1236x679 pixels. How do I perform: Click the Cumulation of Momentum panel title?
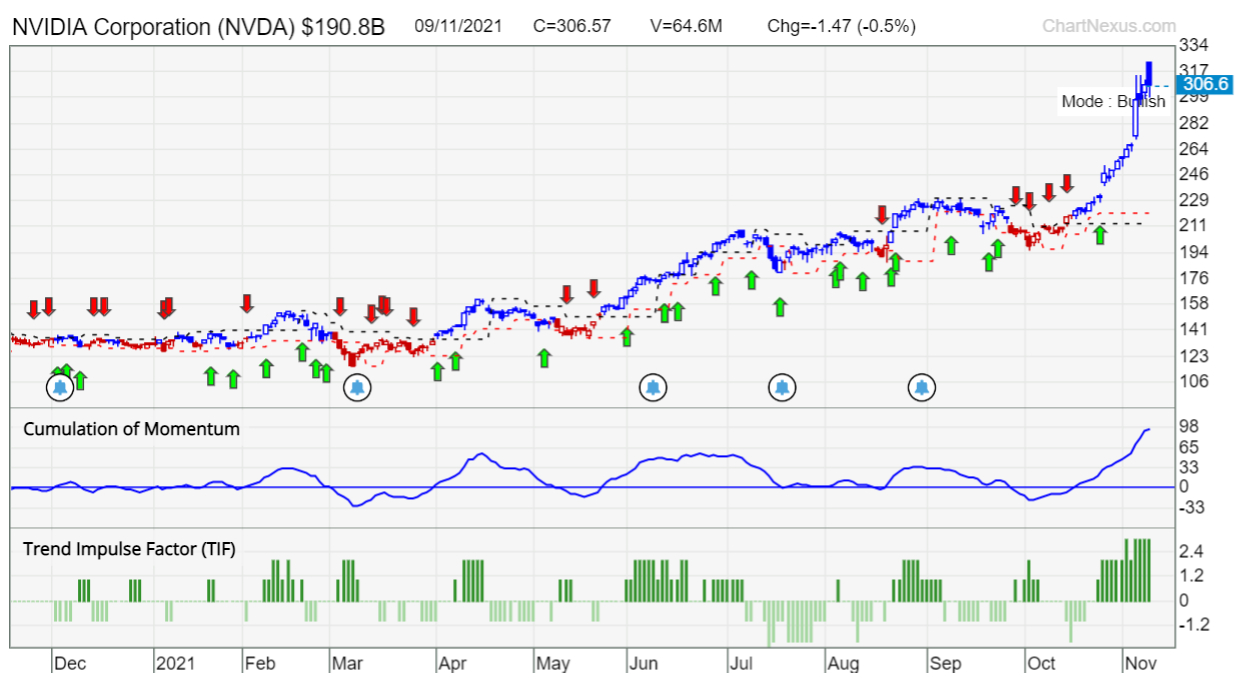[x=131, y=429]
